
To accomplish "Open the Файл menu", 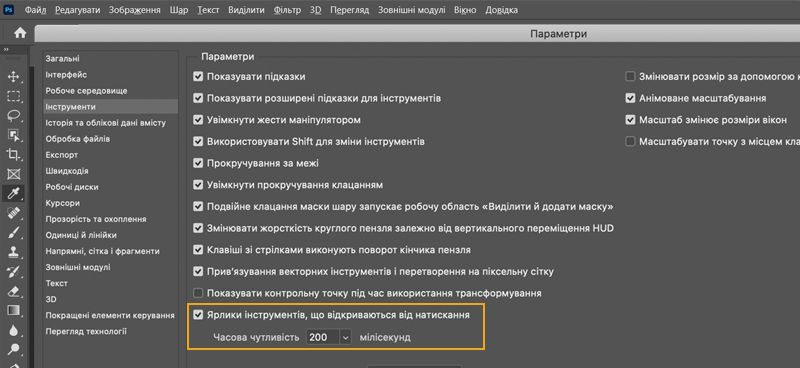I will pyautogui.click(x=35, y=10).
